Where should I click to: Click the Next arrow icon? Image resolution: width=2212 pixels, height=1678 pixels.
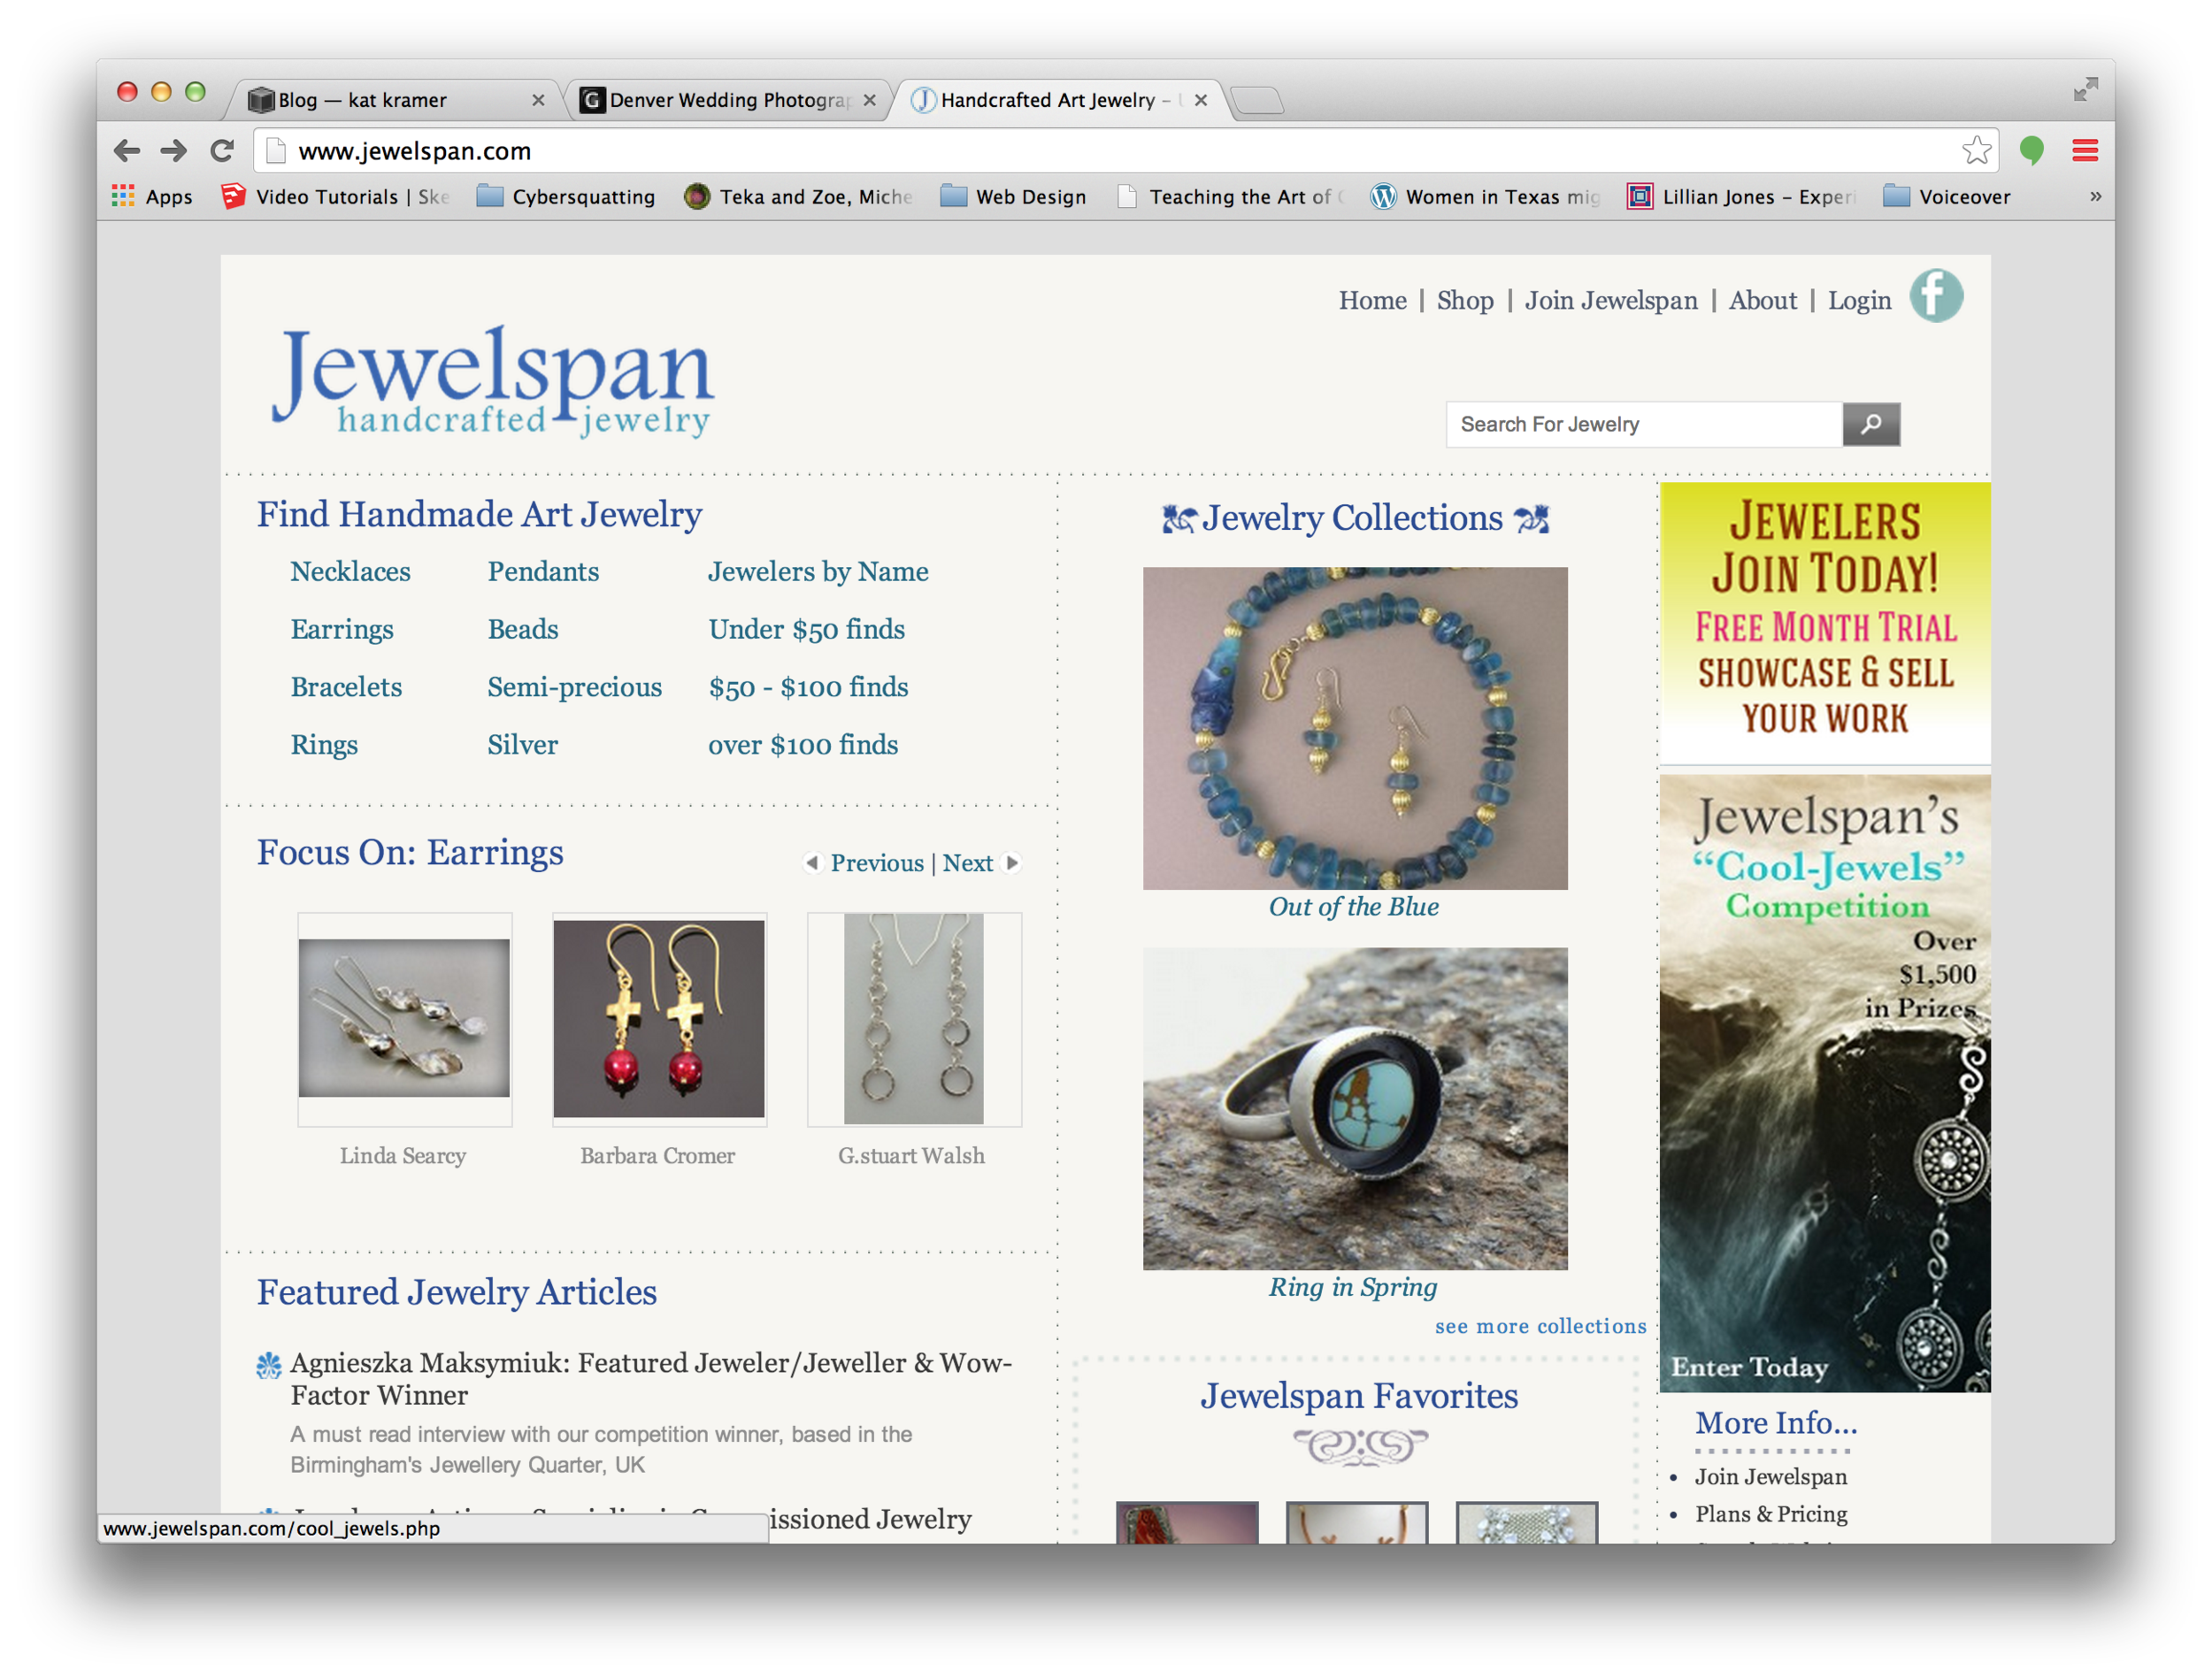point(1012,863)
